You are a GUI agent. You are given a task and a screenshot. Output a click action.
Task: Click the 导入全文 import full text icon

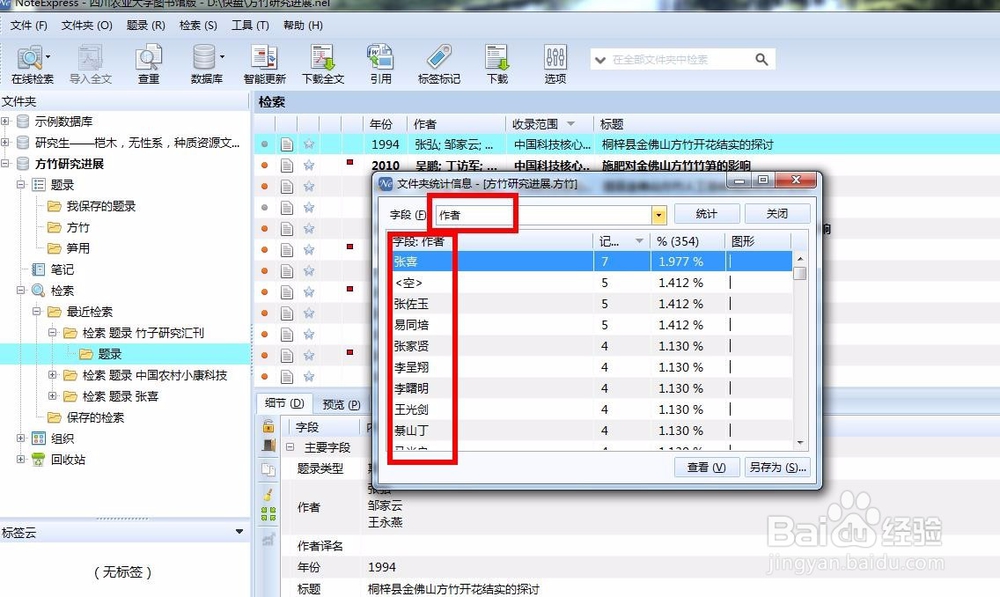(91, 64)
